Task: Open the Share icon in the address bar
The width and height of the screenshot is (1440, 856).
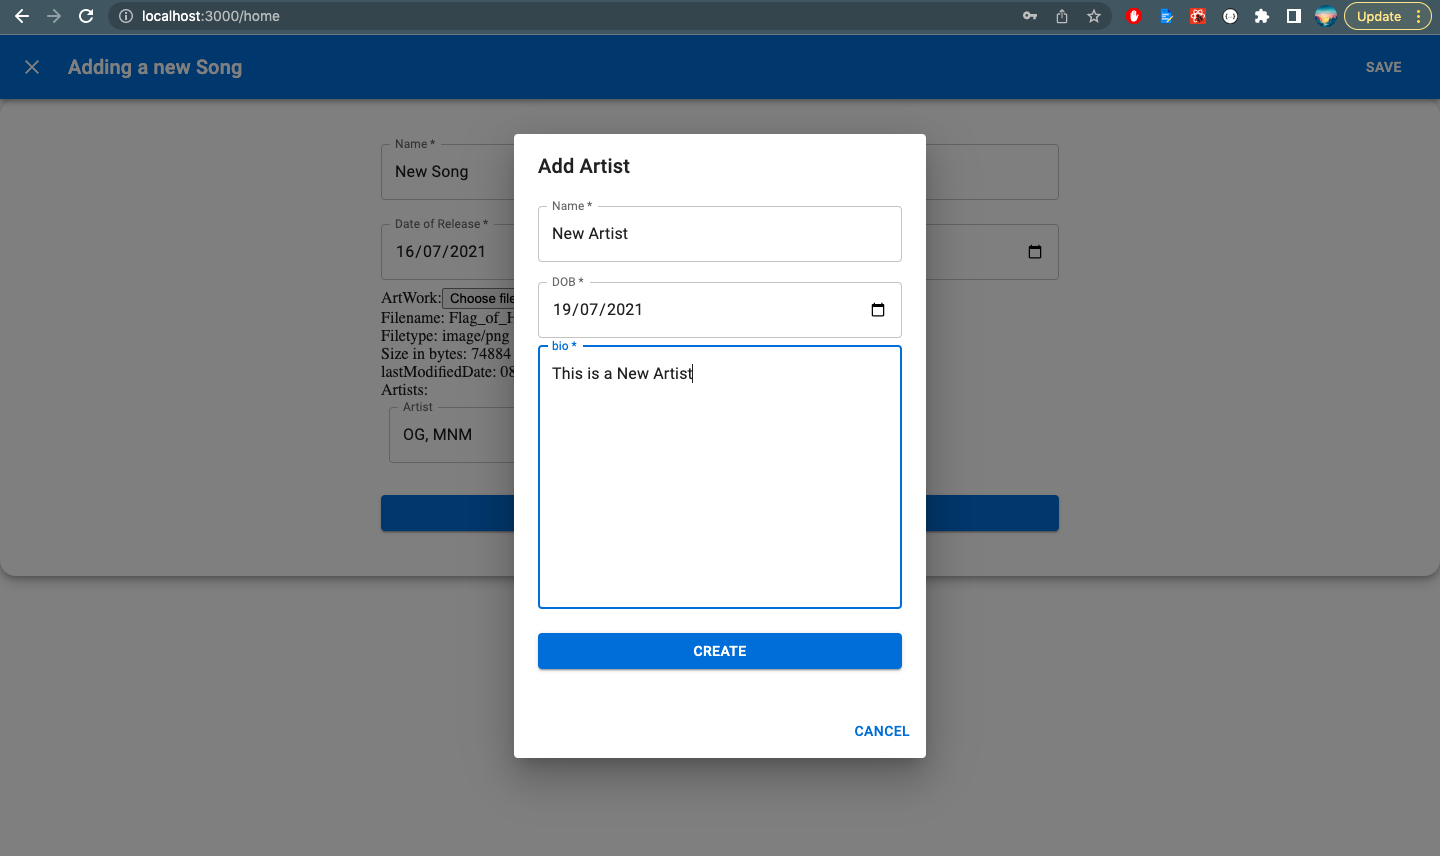Action: click(x=1061, y=16)
